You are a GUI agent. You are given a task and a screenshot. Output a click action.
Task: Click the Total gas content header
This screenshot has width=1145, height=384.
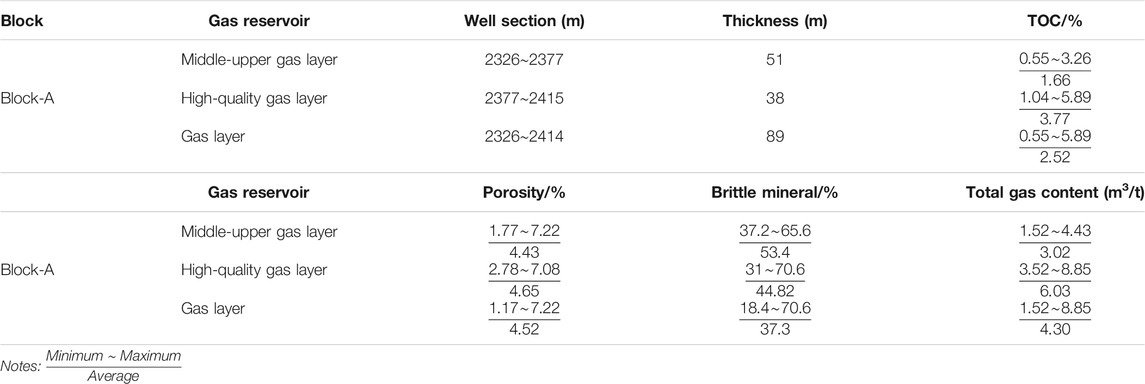(1054, 193)
